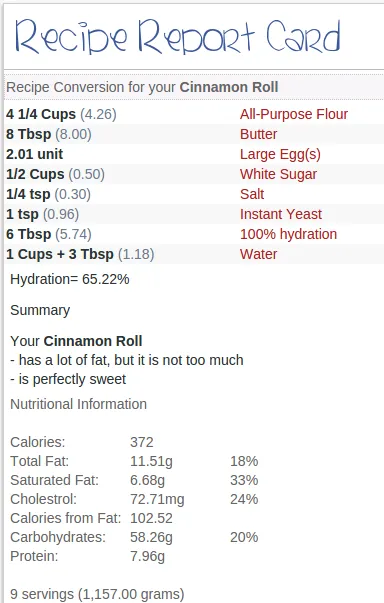Select the Cholestrol 72.71mg value

(x=157, y=499)
